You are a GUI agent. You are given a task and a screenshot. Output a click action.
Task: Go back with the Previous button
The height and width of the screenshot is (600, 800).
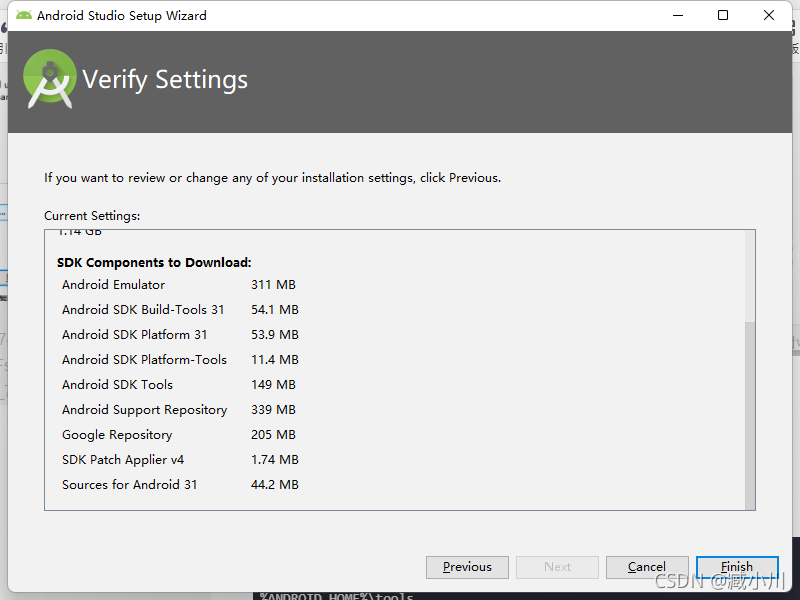(x=467, y=567)
